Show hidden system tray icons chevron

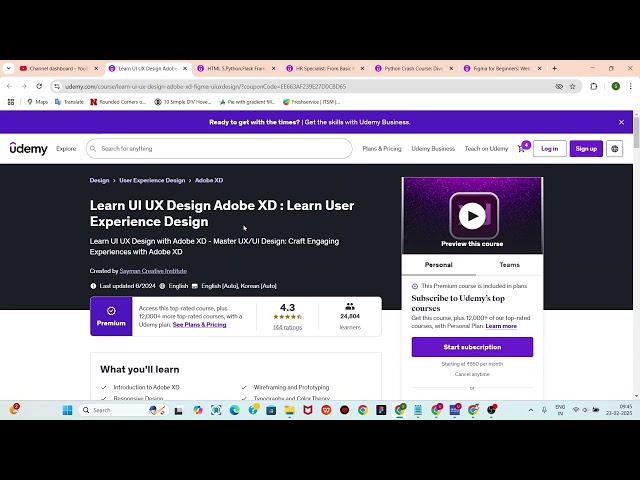click(x=531, y=410)
